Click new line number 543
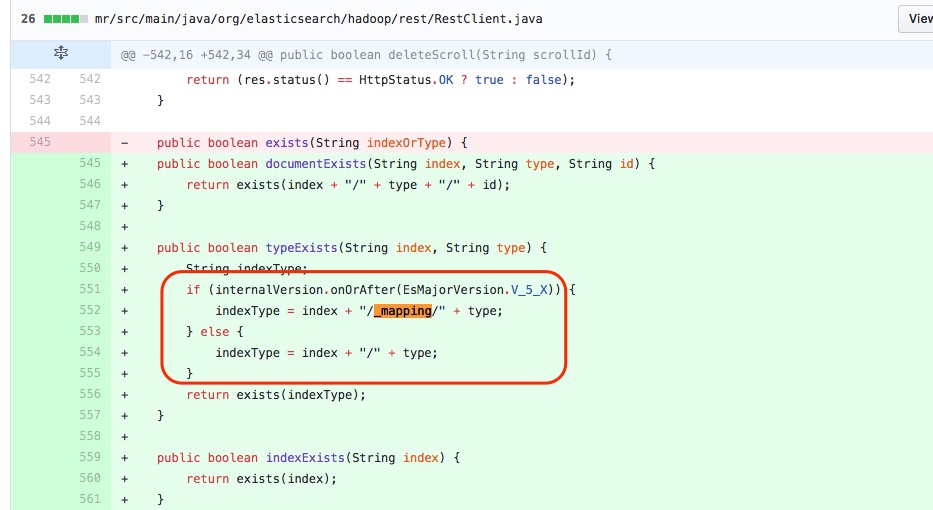The image size is (933, 510). click(90, 100)
